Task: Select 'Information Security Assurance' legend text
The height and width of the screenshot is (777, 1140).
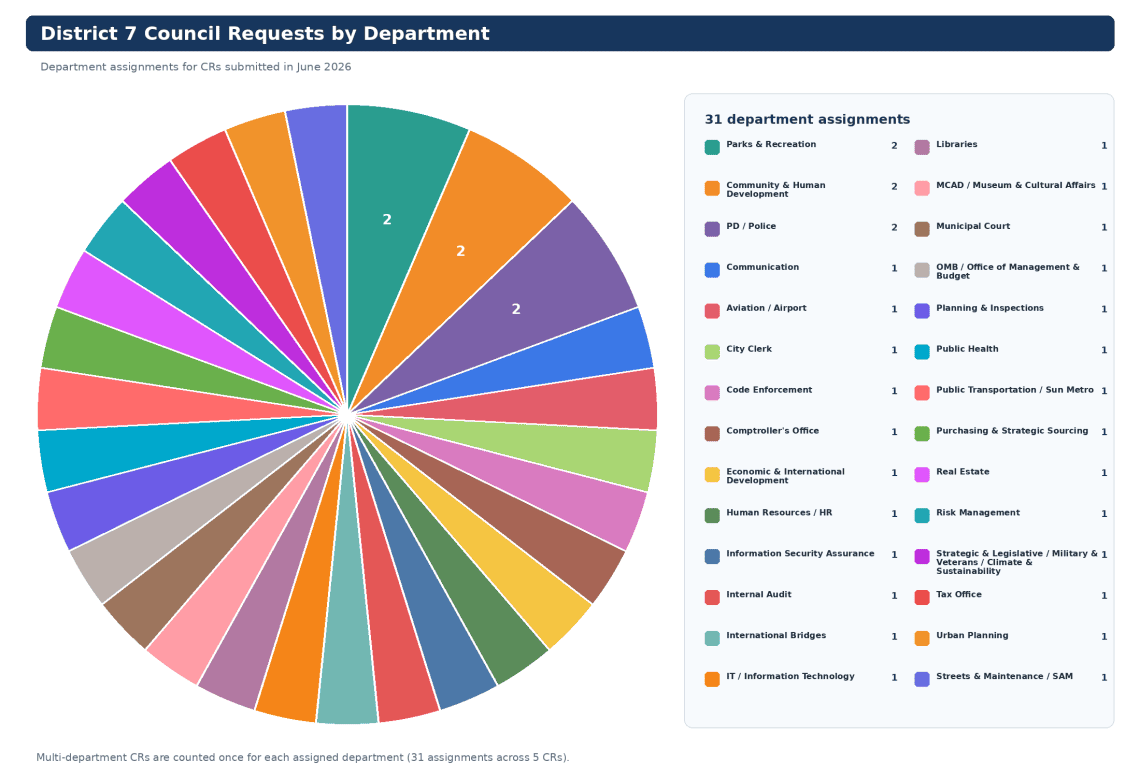Action: 800,553
